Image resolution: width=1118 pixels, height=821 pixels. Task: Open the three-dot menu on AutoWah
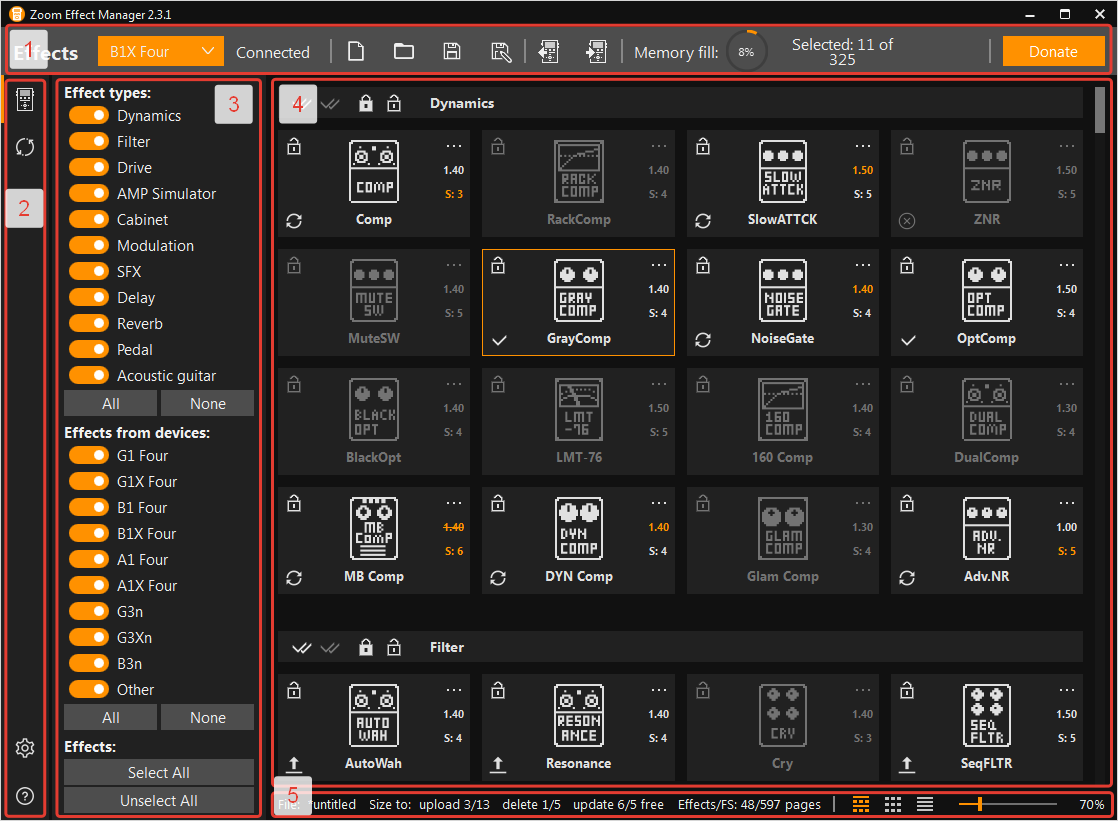(454, 690)
